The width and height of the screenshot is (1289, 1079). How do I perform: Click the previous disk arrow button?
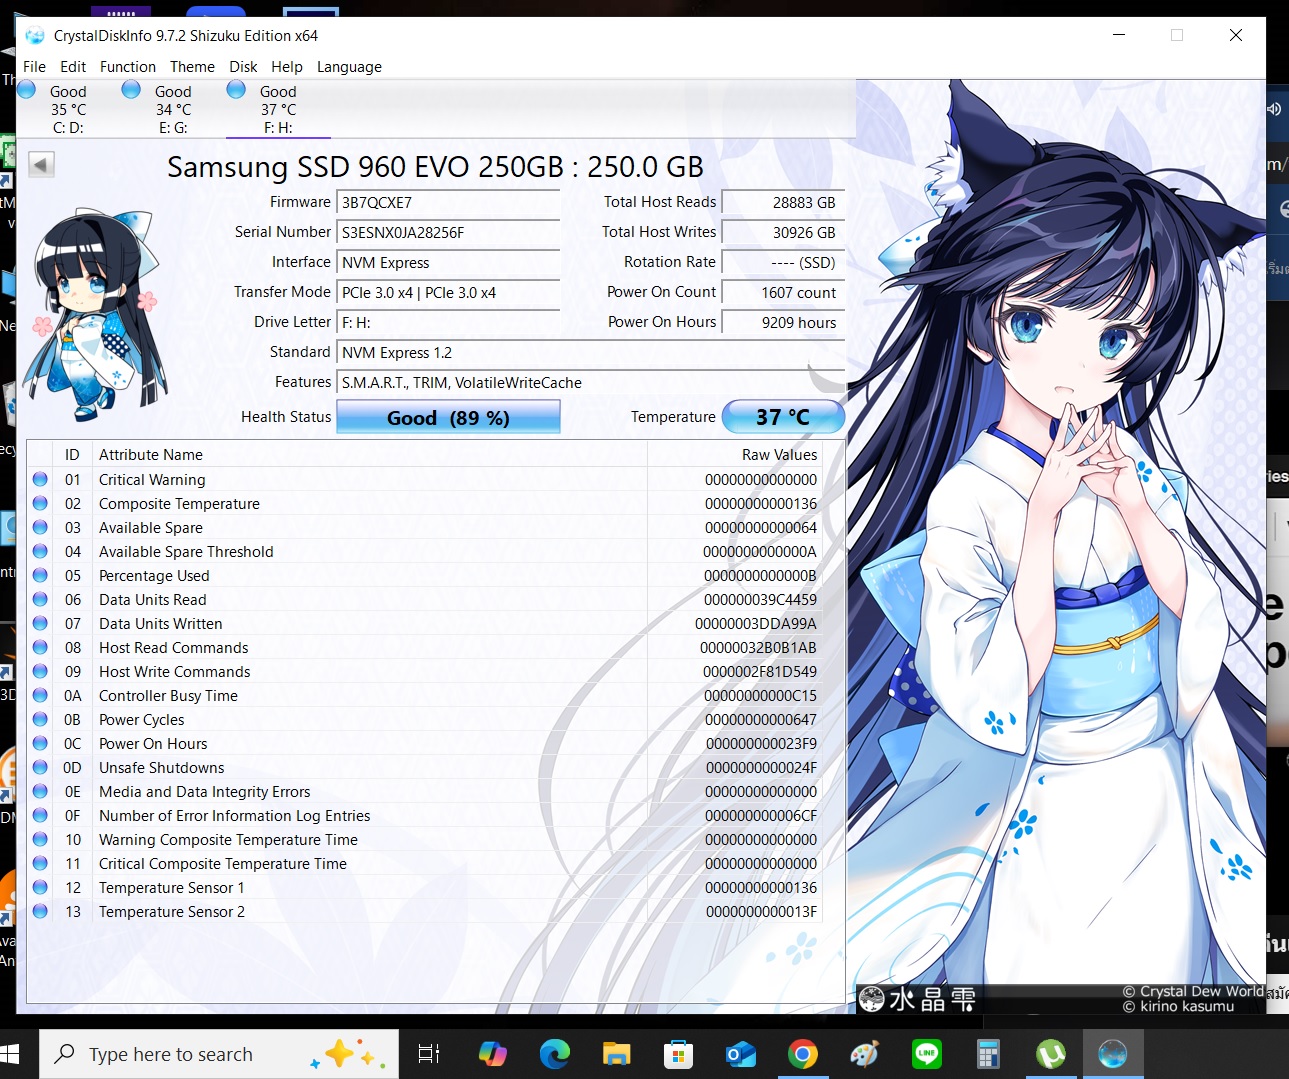pos(41,164)
